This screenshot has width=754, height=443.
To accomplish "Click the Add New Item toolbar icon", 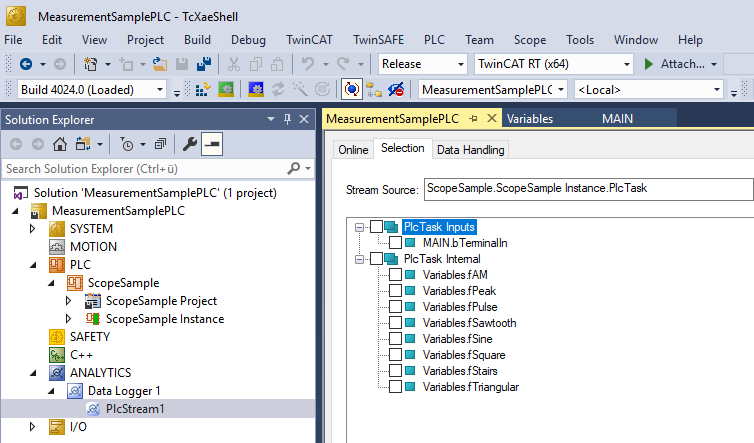I will tap(126, 64).
